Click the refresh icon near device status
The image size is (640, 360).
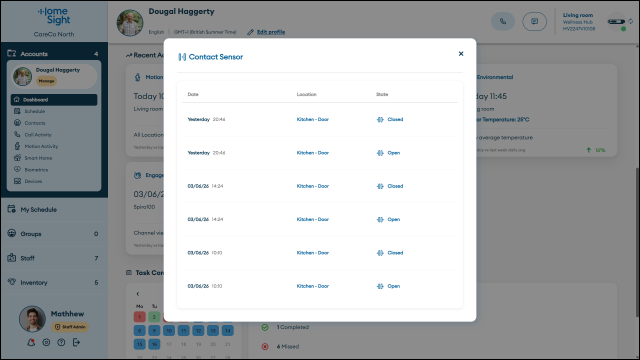point(631,21)
